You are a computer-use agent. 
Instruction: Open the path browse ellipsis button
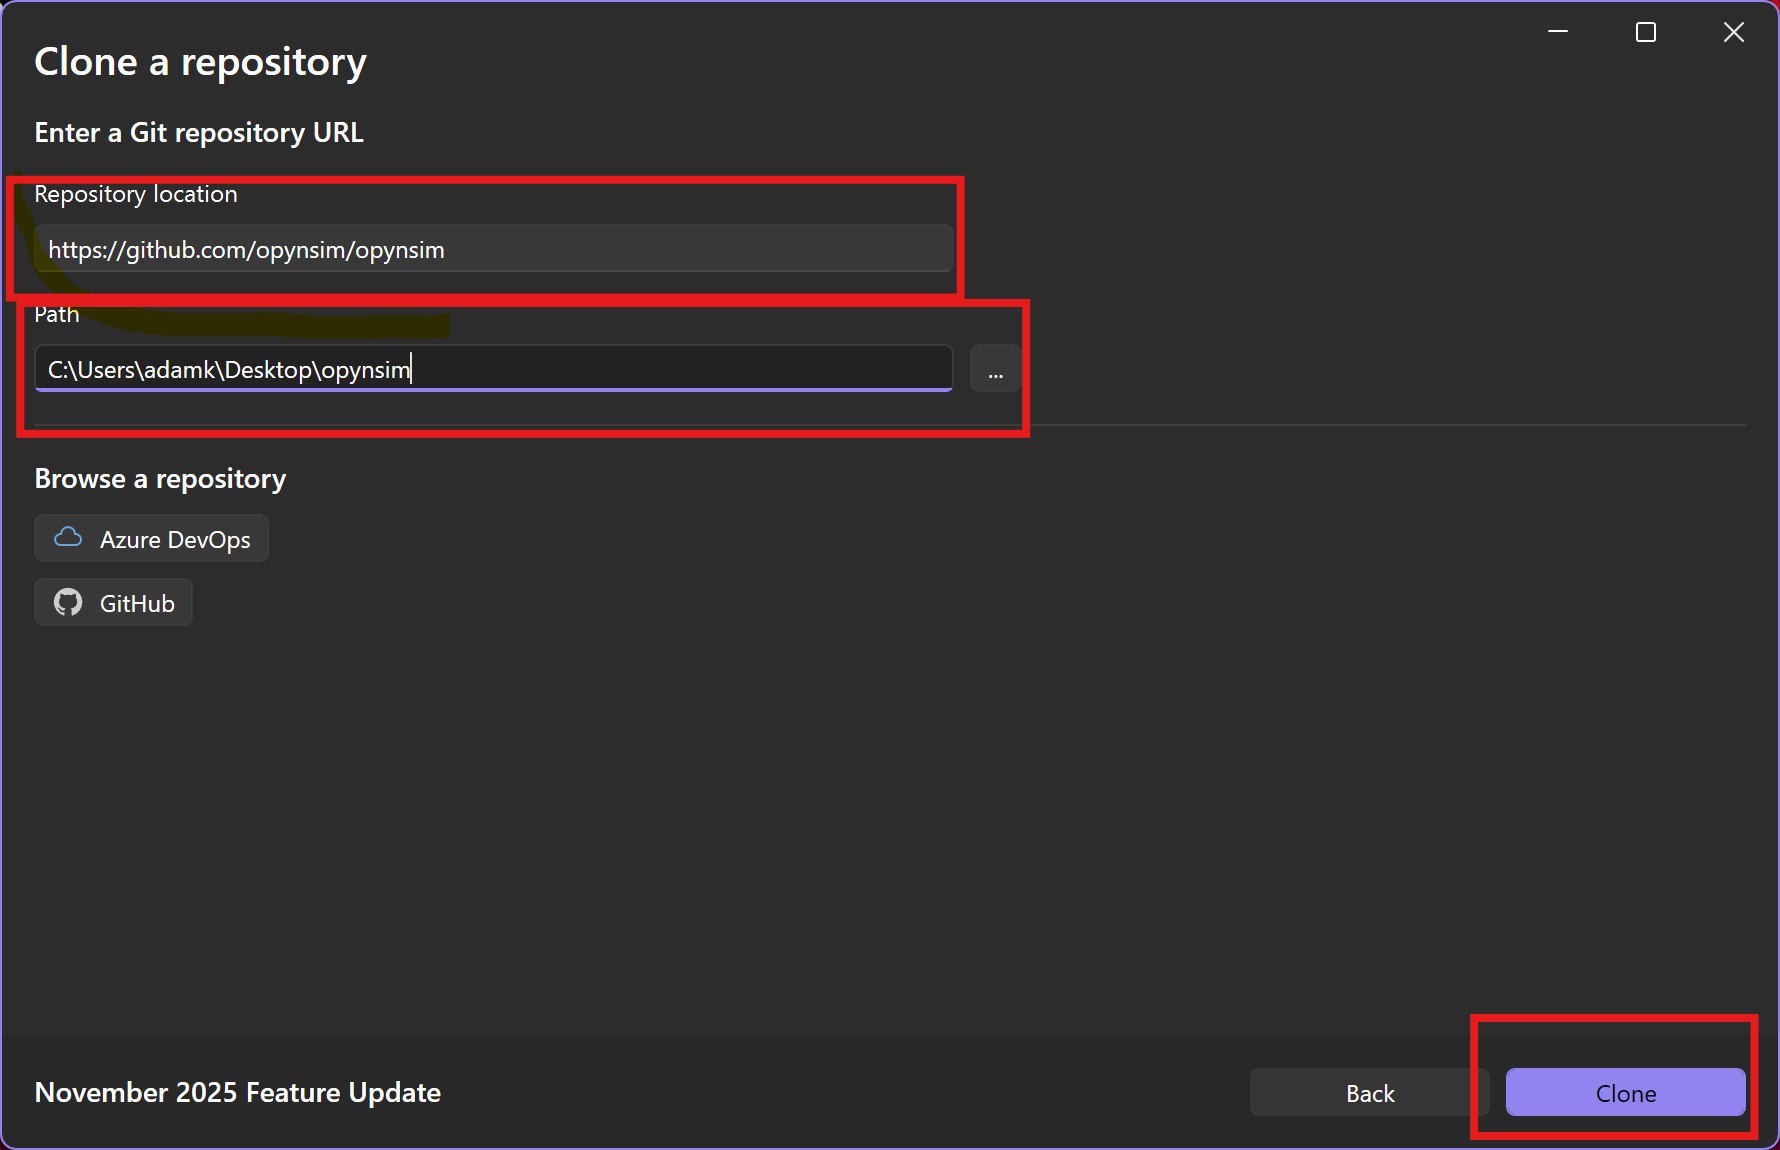(995, 369)
